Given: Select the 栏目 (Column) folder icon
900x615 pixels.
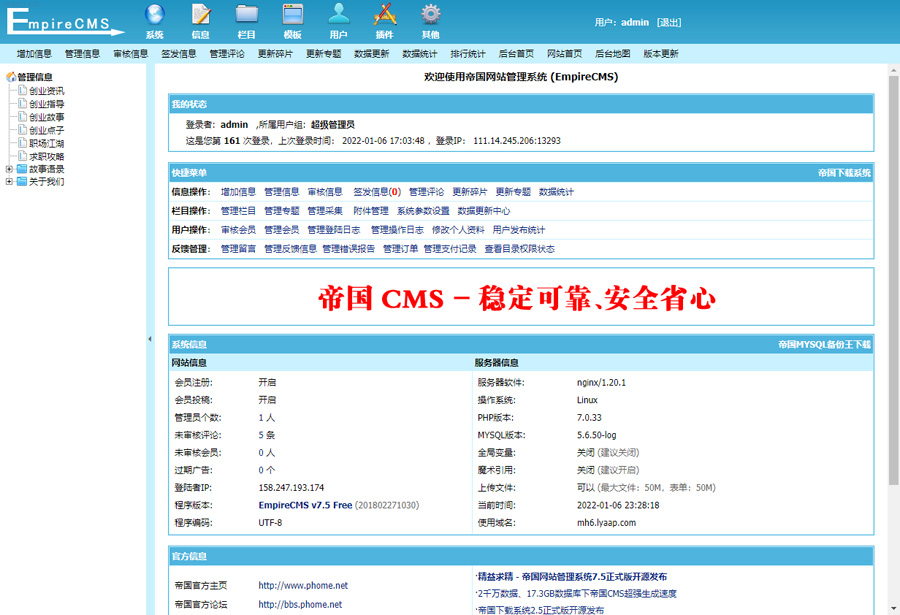Looking at the screenshot, I should 246,15.
